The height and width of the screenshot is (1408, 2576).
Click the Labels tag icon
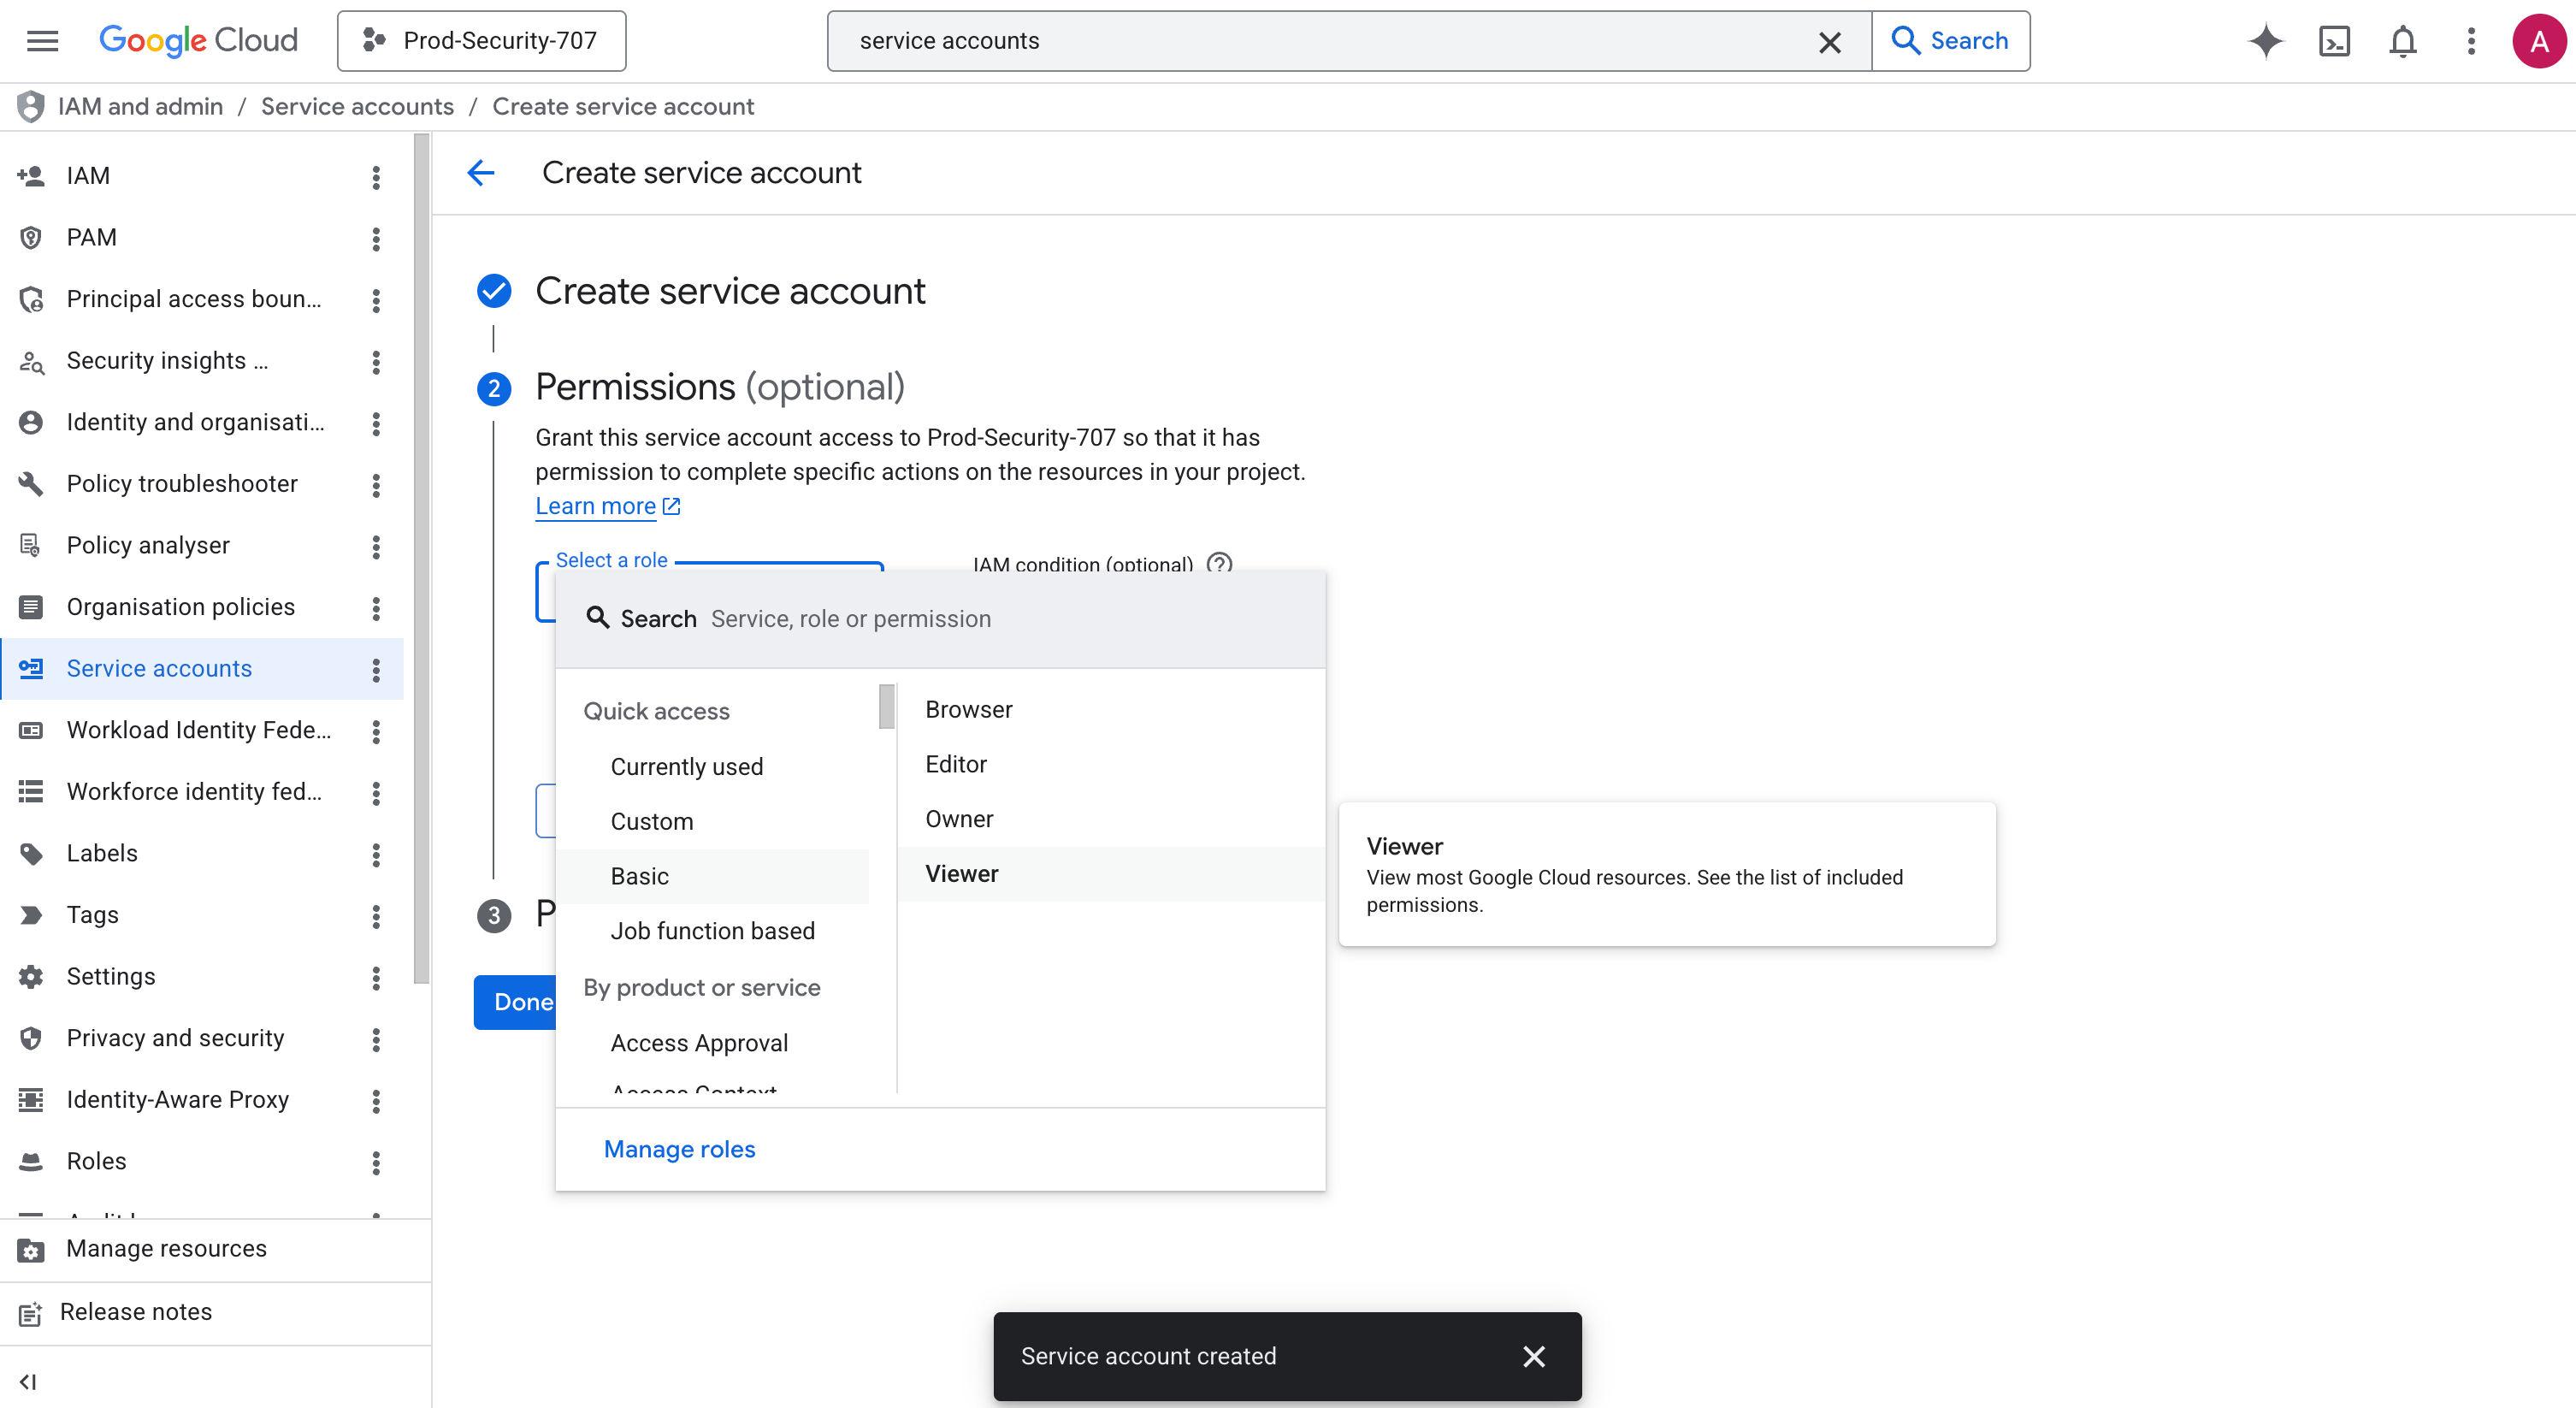coord(31,854)
